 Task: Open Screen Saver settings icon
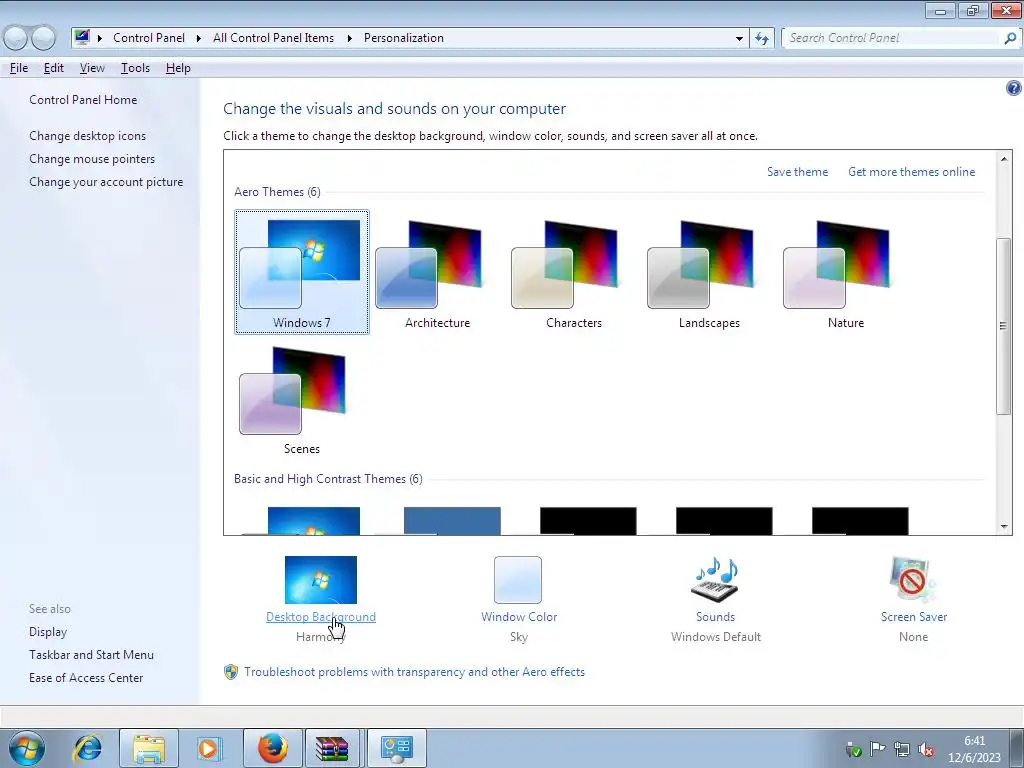pos(913,580)
